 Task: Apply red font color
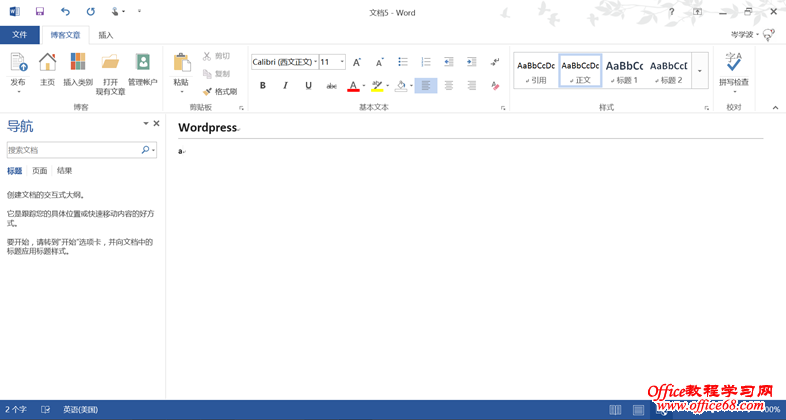coord(353,86)
